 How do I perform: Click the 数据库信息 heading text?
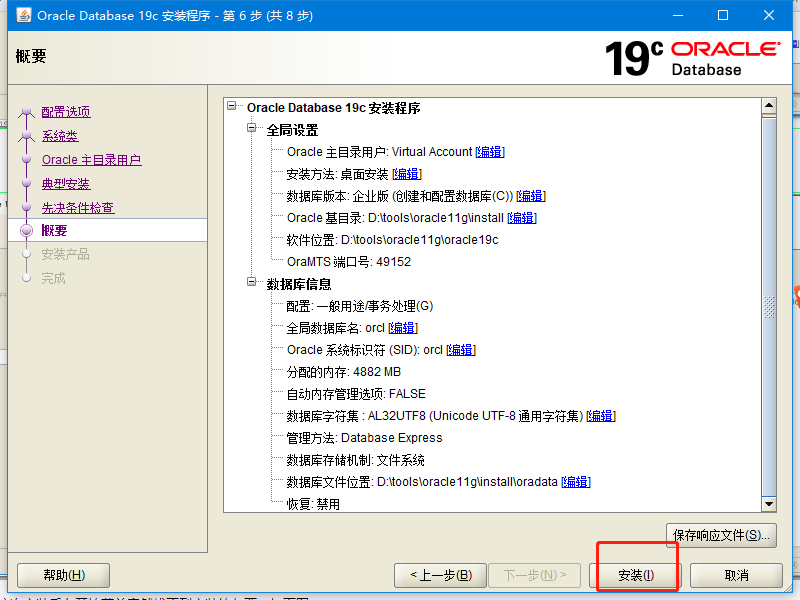pyautogui.click(x=299, y=284)
